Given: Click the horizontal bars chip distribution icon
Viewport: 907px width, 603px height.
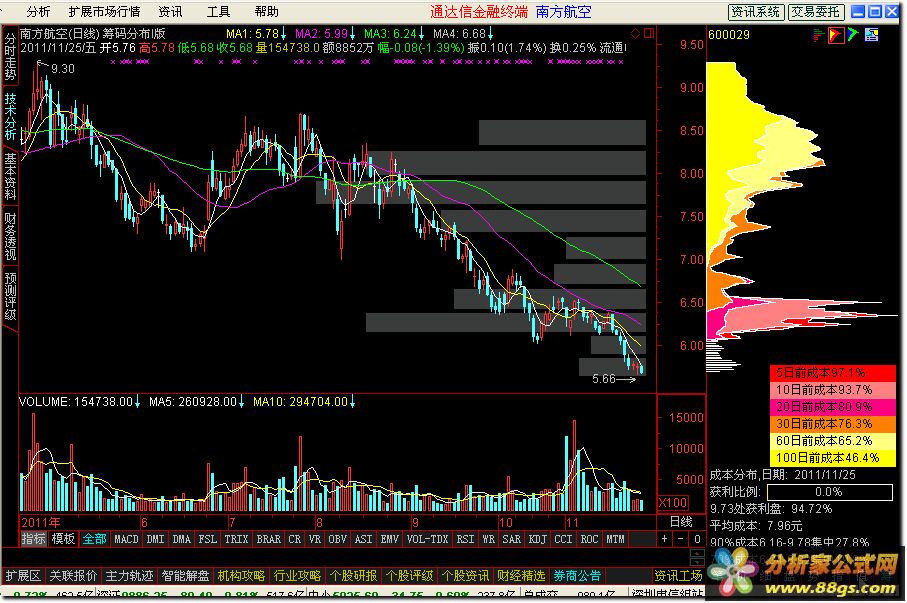Looking at the screenshot, I should coord(818,35).
